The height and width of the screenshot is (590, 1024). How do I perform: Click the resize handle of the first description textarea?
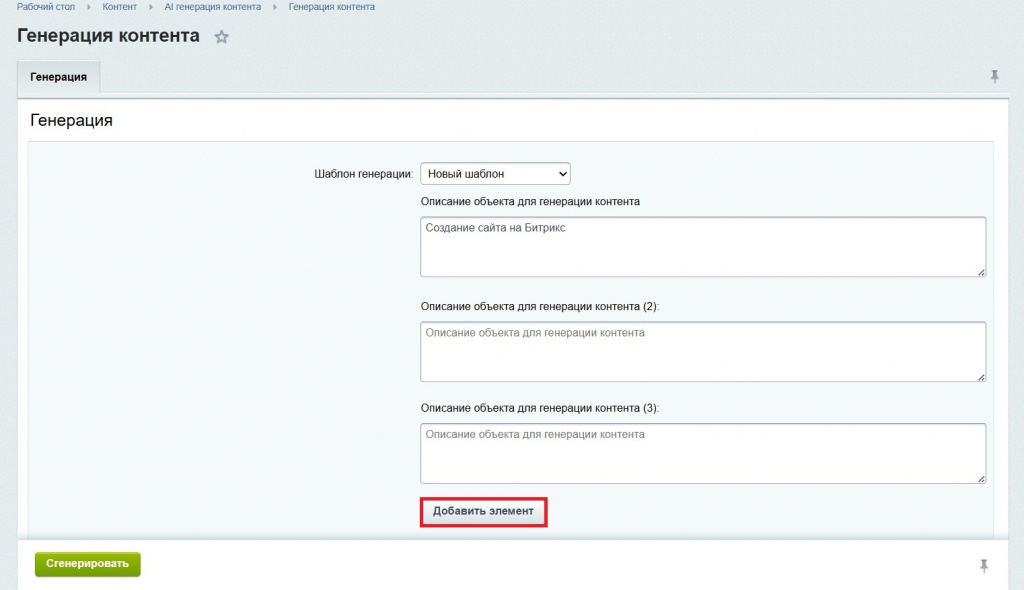pyautogui.click(x=981, y=271)
